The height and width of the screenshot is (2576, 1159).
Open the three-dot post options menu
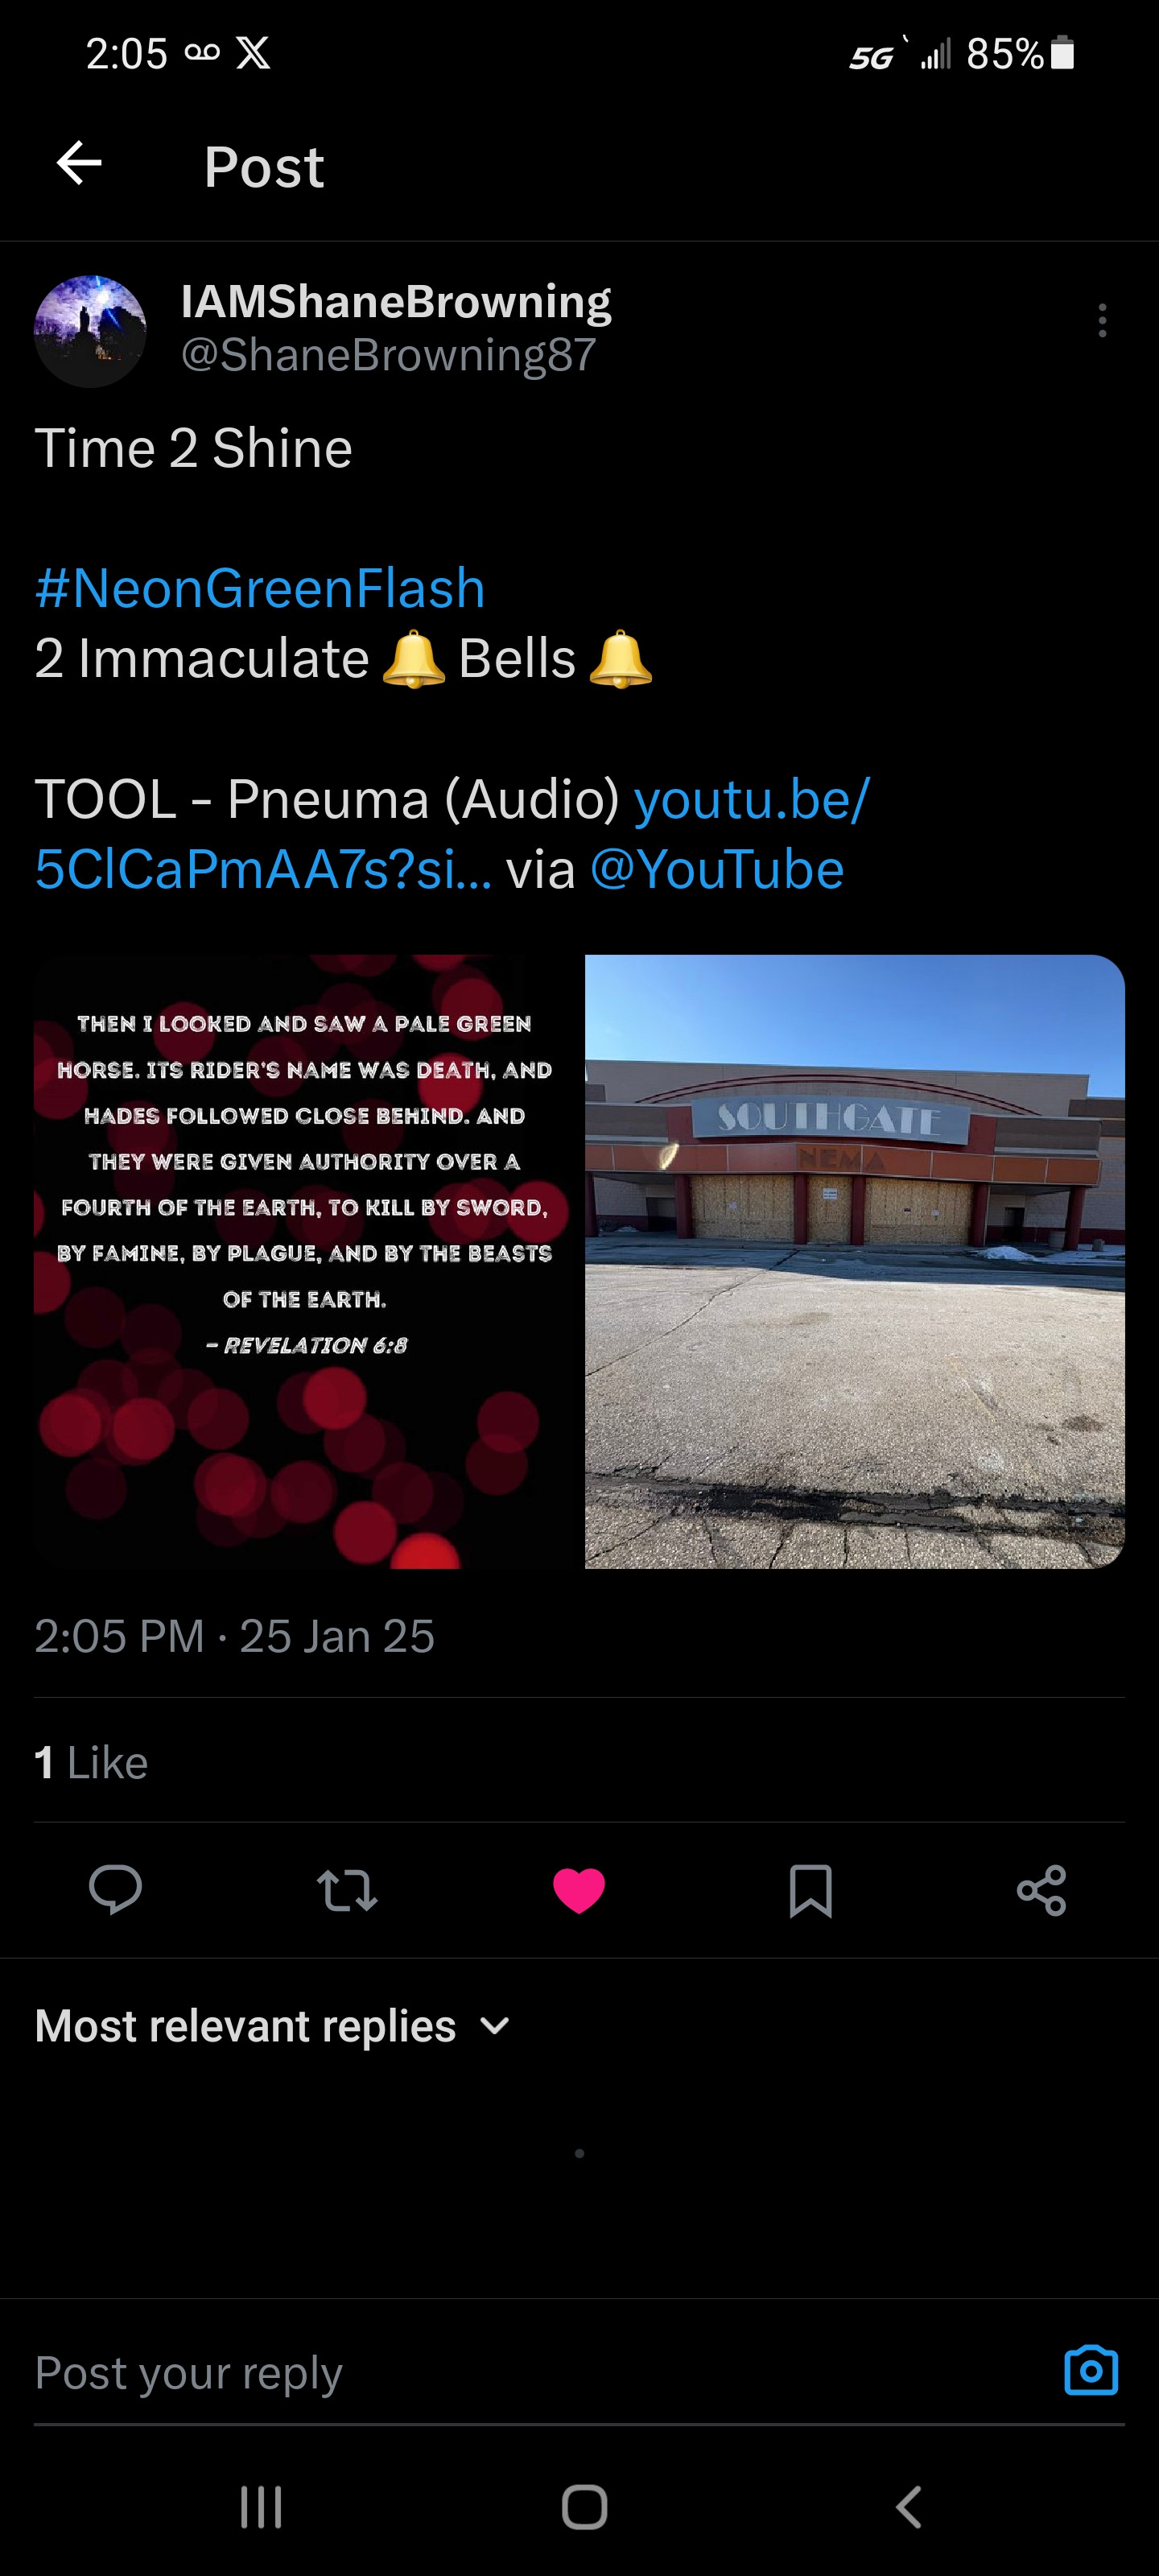coord(1102,320)
